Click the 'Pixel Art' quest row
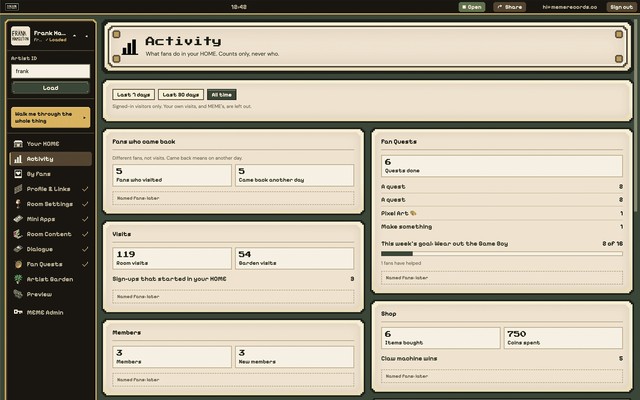The height and width of the screenshot is (400, 640). [502, 213]
